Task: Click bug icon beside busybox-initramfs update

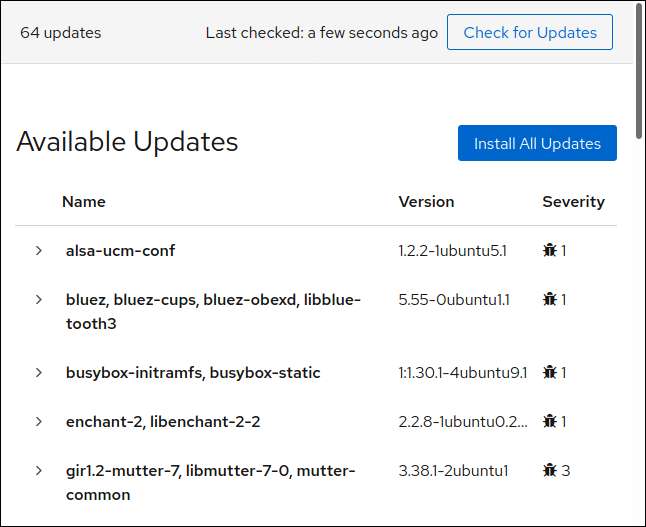Action: coord(549,373)
